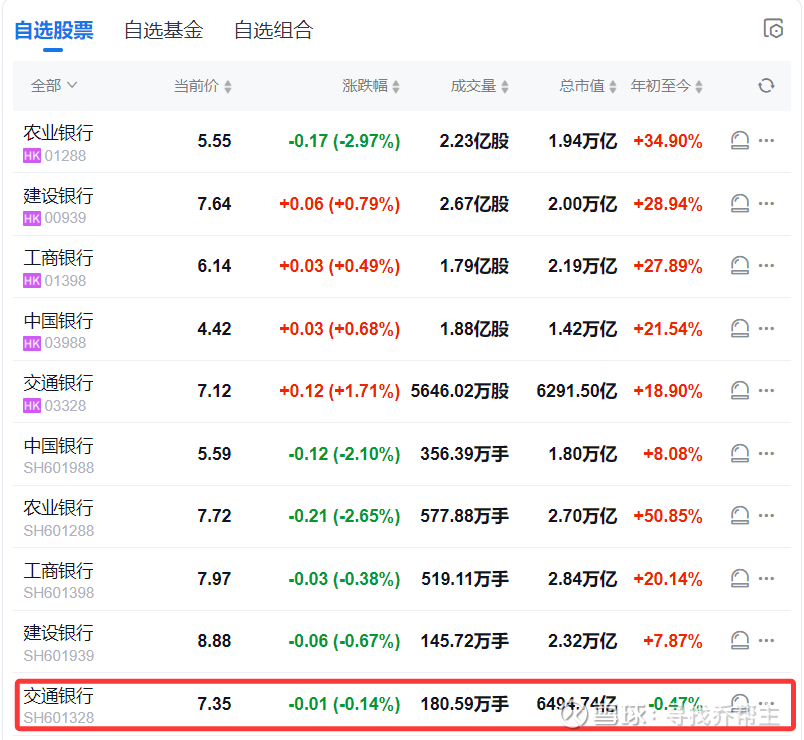This screenshot has width=804, height=740.
Task: Open more options for 工商银行 HK 01398
Action: coord(767,266)
